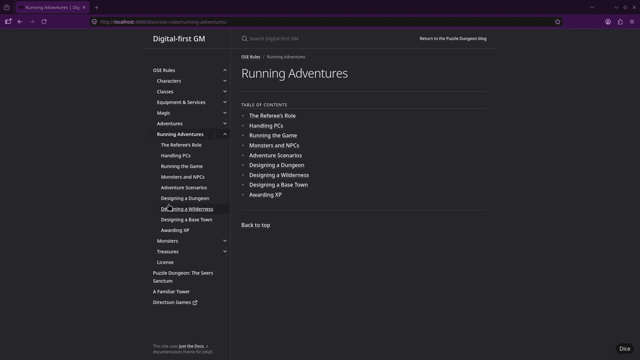Viewport: 640px width, 360px height.
Task: Expand the Characters section chevron
Action: point(225,81)
